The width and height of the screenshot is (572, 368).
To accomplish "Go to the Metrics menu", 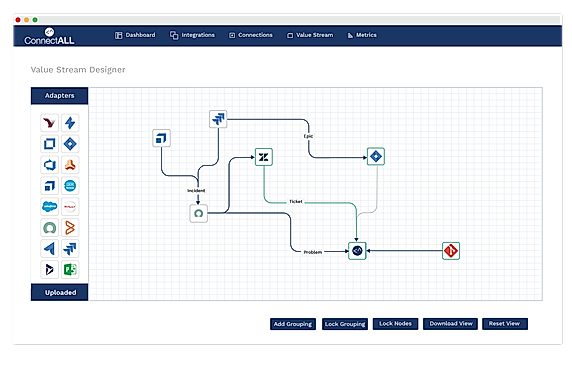I will [362, 35].
